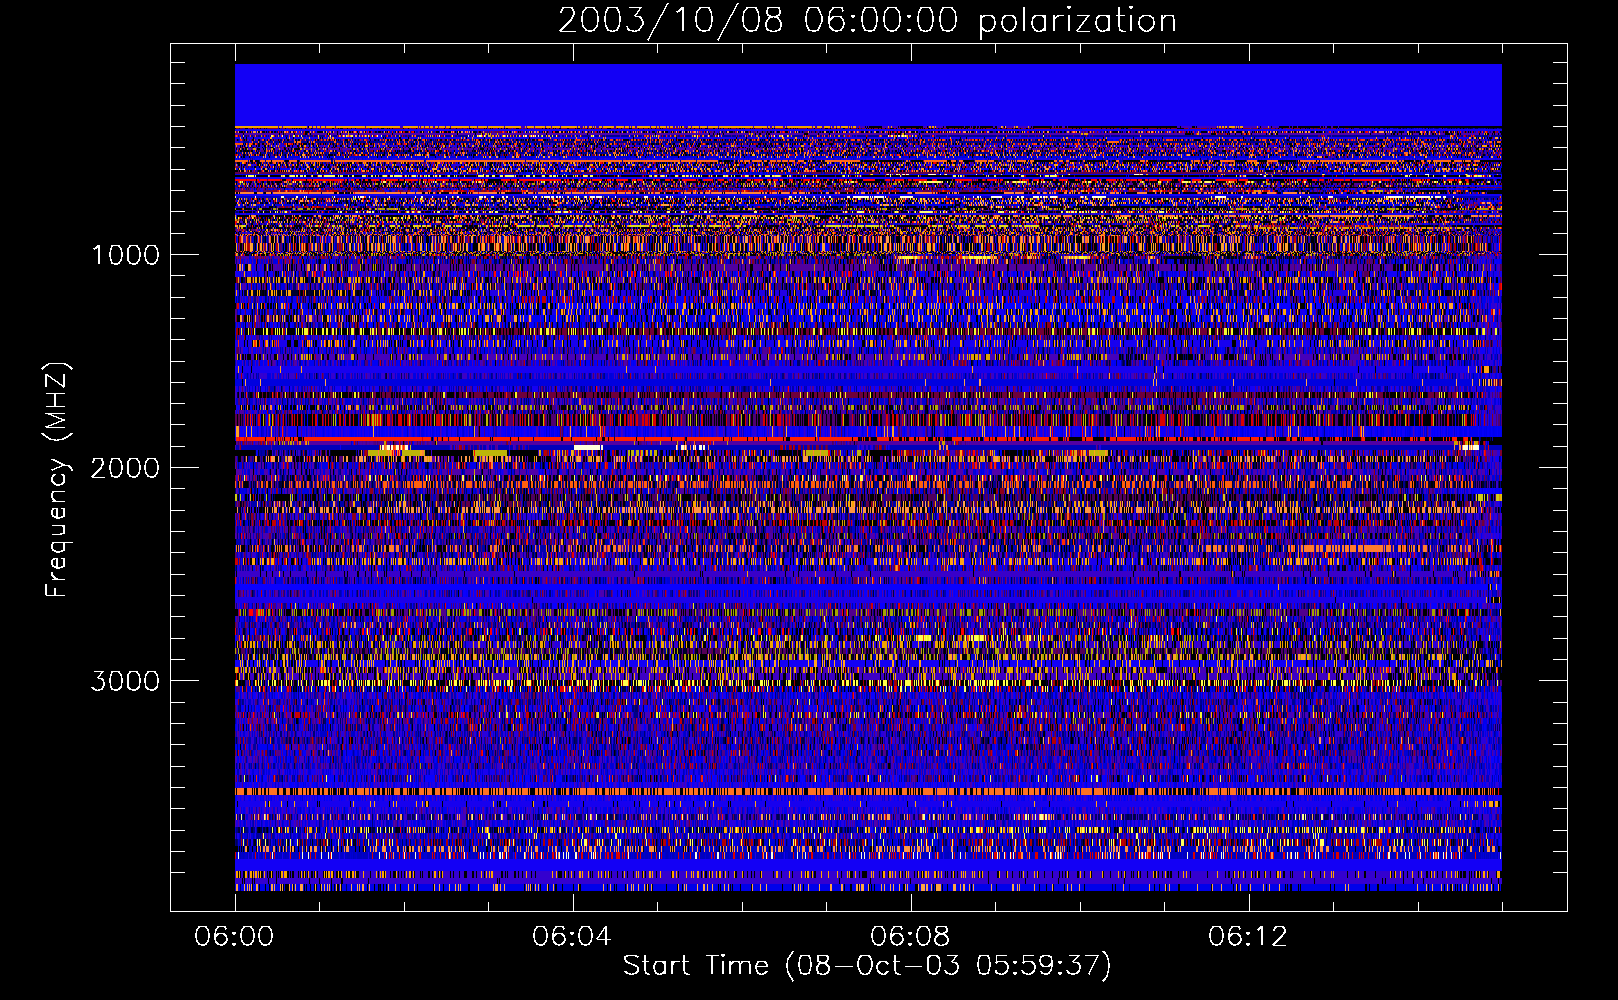Click the 'Frequency (MHZ)' y-axis title
The height and width of the screenshot is (1000, 1618).
point(57,480)
